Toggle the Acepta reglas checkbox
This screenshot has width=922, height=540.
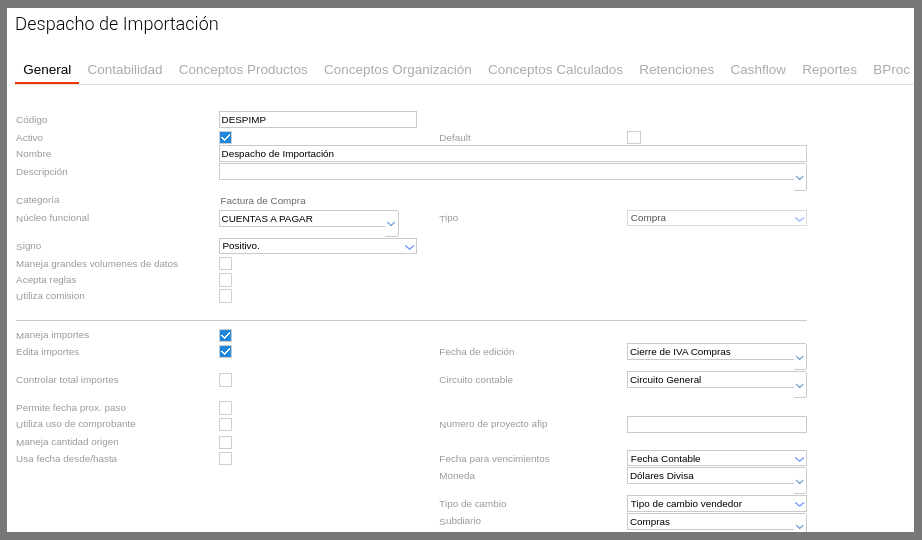[225, 280]
